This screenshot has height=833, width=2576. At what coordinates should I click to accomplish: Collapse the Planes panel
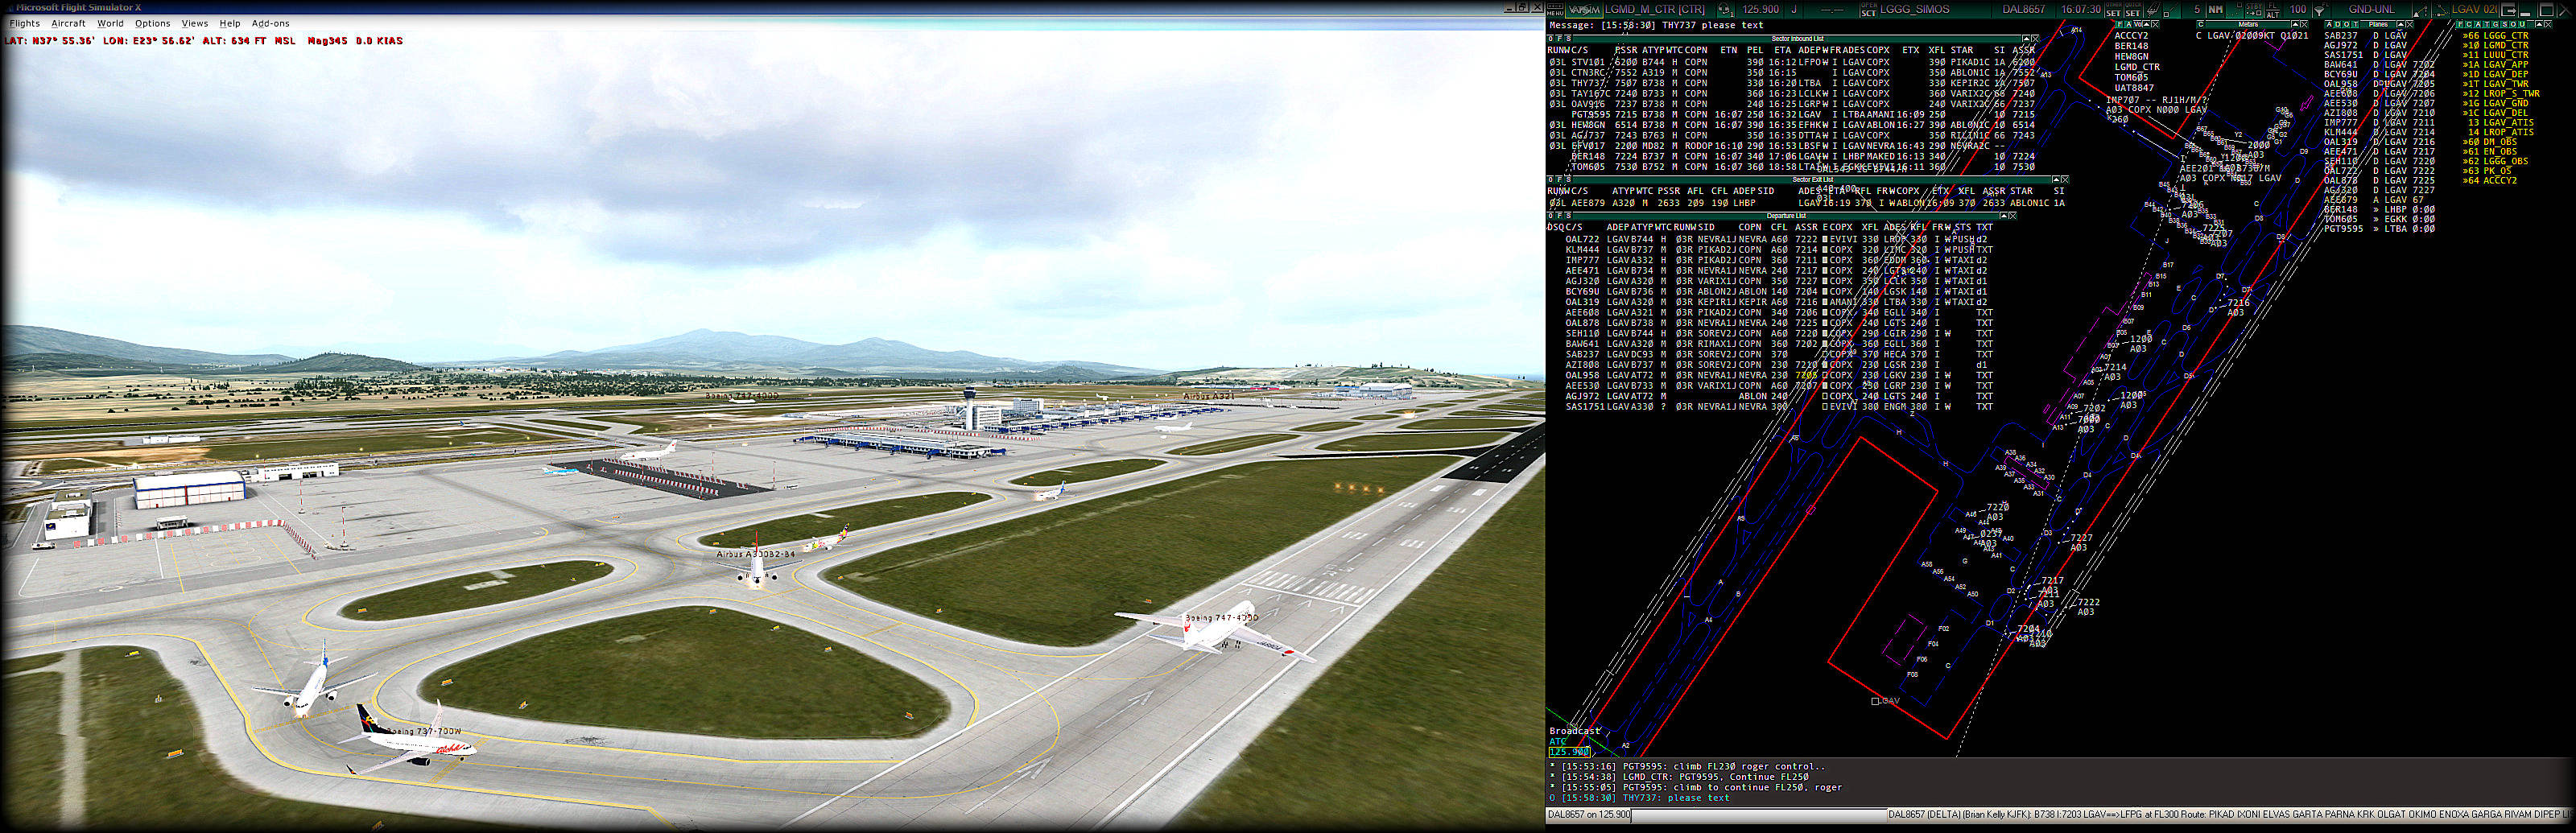2401,24
